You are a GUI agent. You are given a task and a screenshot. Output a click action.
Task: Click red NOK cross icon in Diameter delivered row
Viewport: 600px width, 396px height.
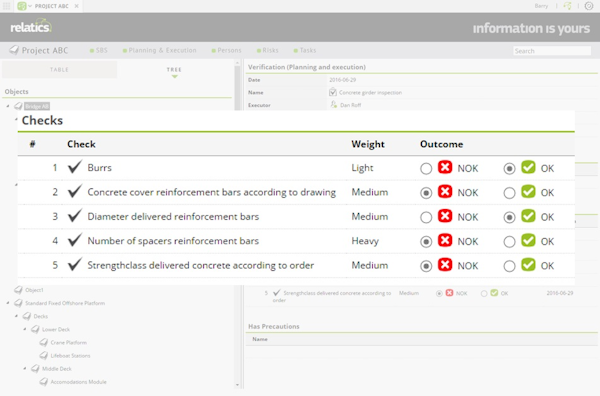coord(445,216)
